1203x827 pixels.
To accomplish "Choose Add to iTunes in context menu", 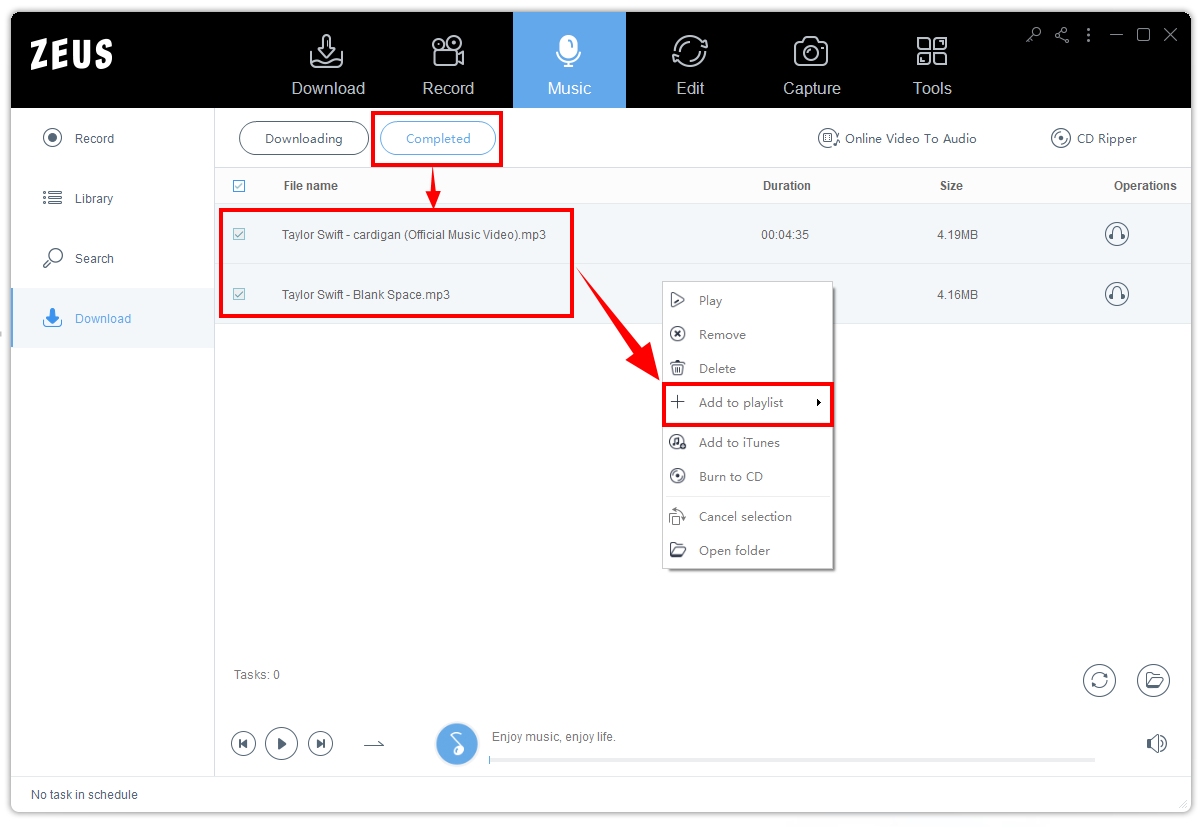I will point(747,442).
